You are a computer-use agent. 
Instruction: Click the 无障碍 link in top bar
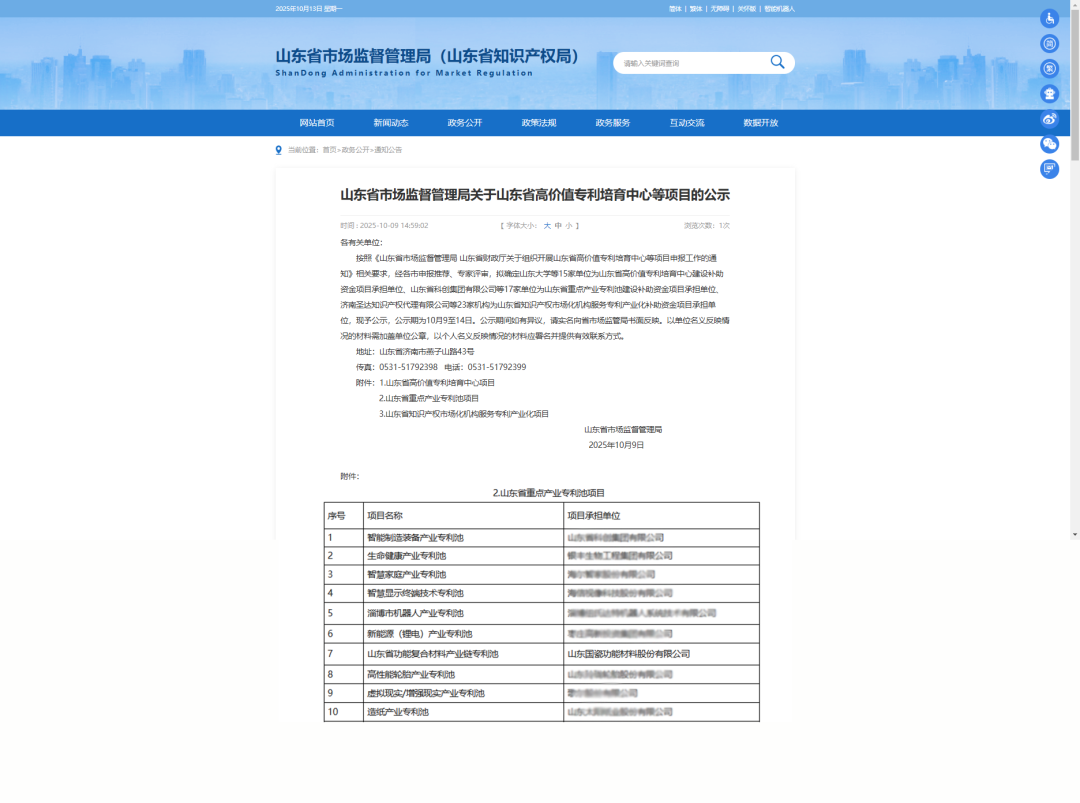coord(720,9)
